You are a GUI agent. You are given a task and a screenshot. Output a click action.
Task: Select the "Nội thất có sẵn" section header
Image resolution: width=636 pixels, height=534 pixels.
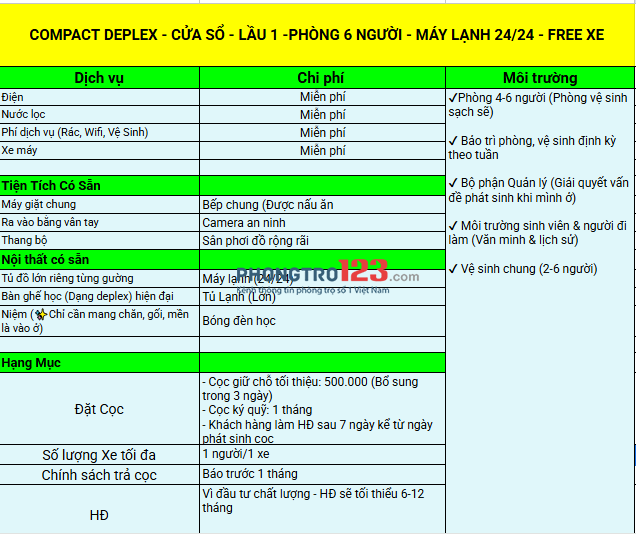(45, 260)
